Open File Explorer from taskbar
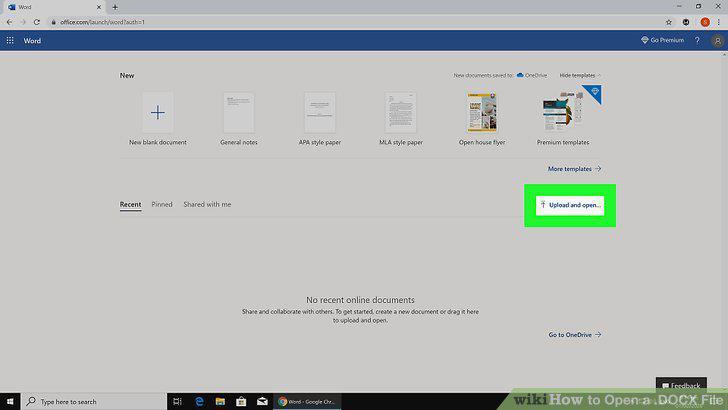The height and width of the screenshot is (410, 728). pos(220,402)
